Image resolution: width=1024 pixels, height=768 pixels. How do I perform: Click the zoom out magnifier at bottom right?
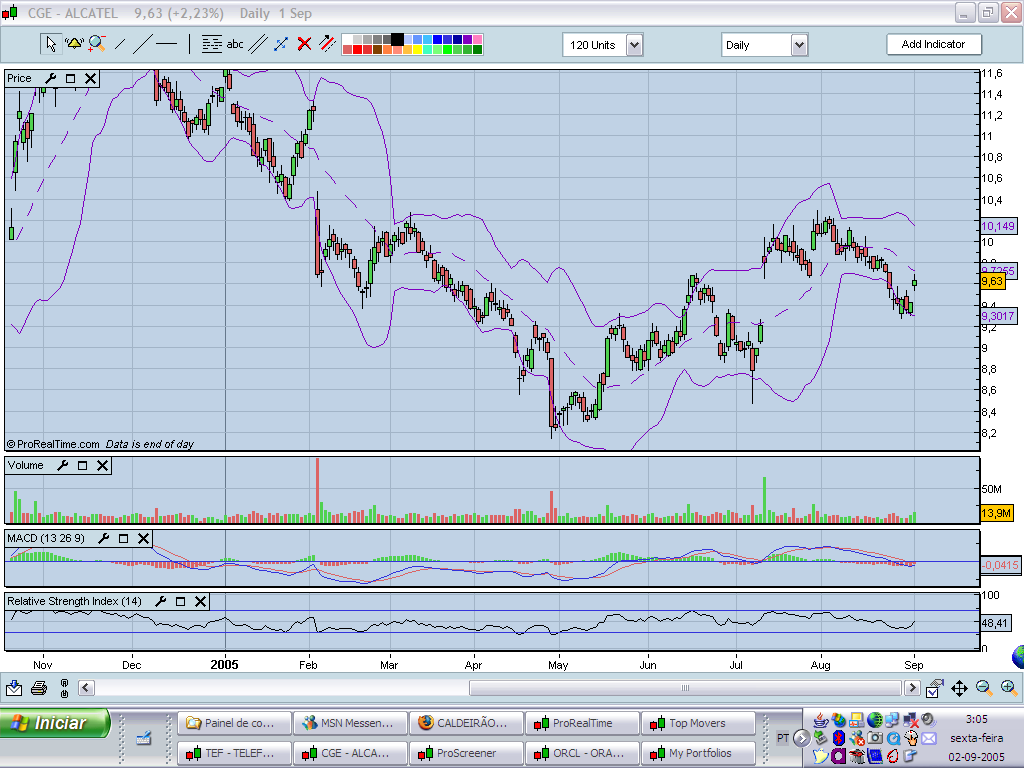point(984,688)
